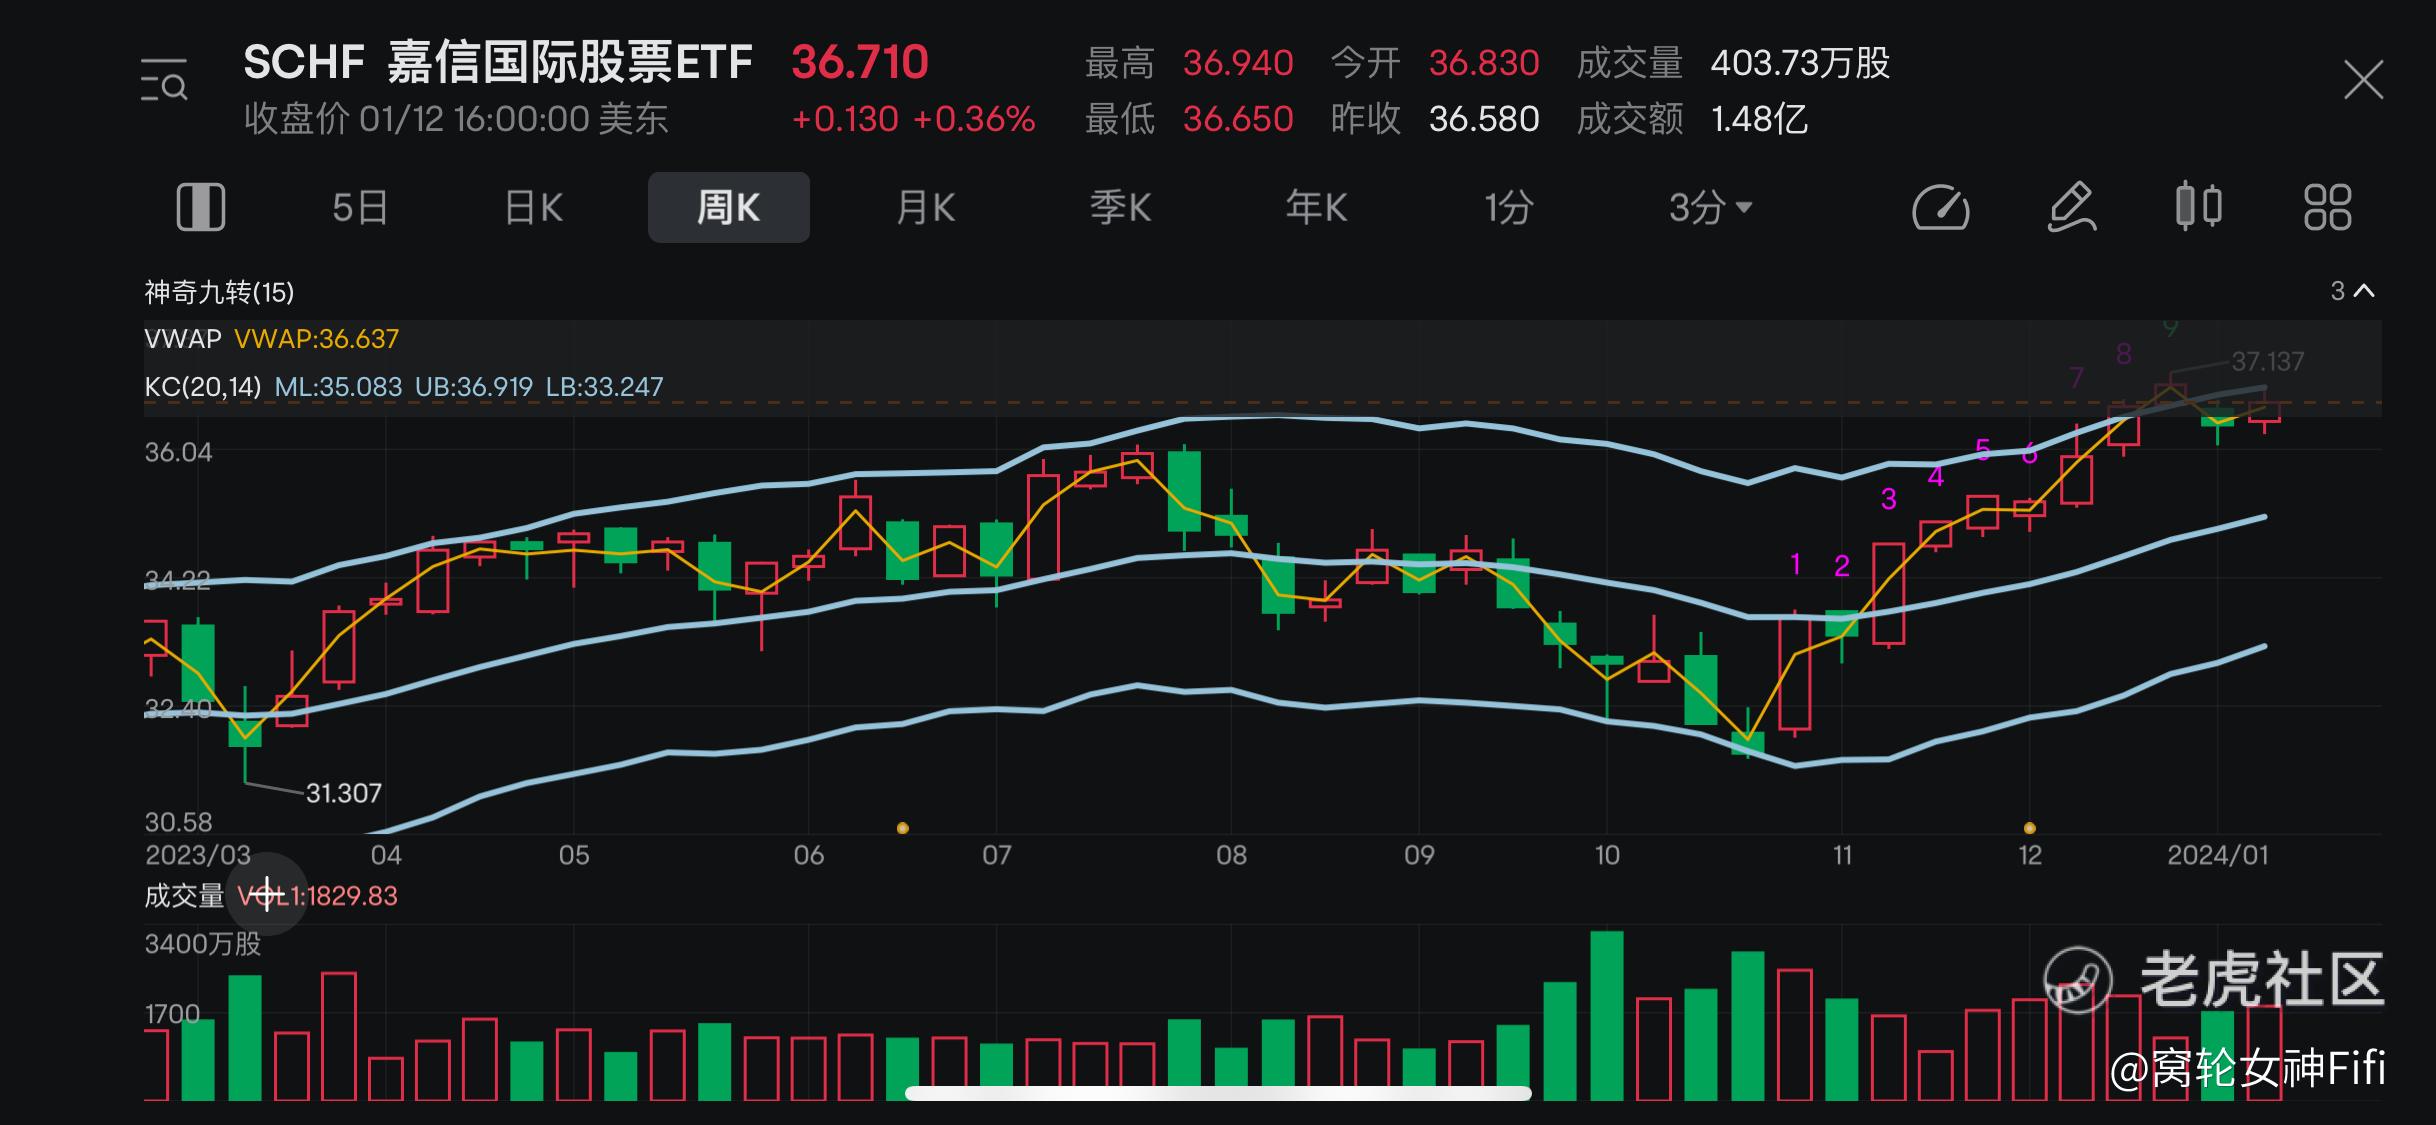Open the stock search list icon
This screenshot has height=1125, width=2436.
click(163, 80)
